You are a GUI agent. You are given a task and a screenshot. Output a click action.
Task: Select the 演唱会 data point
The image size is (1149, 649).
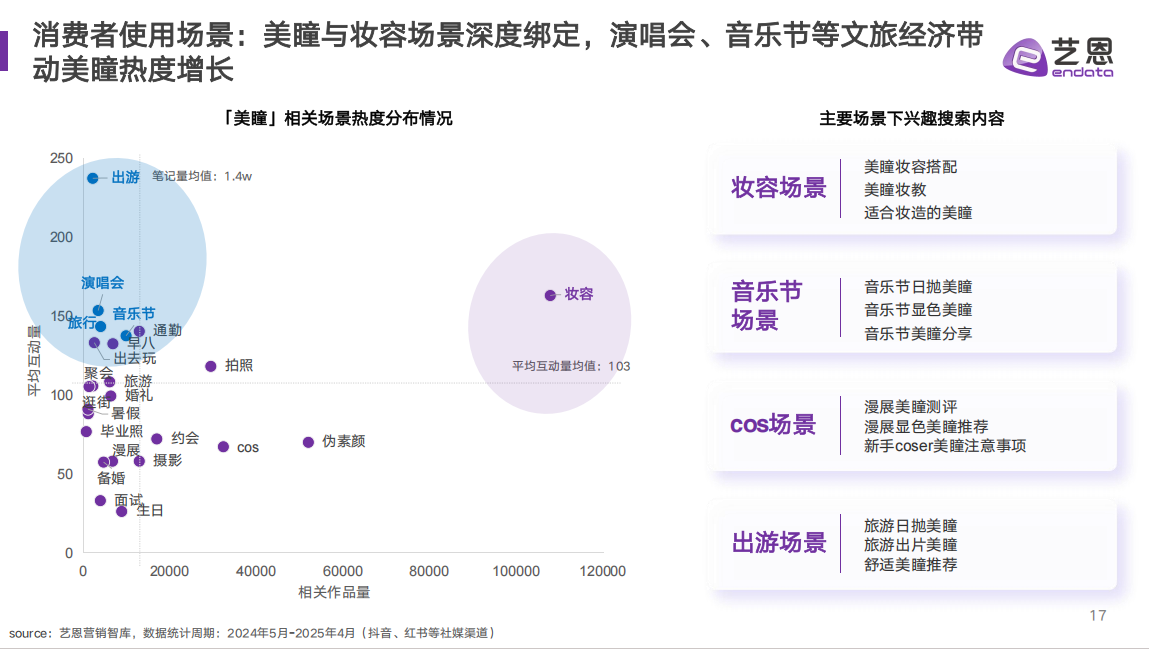(98, 310)
